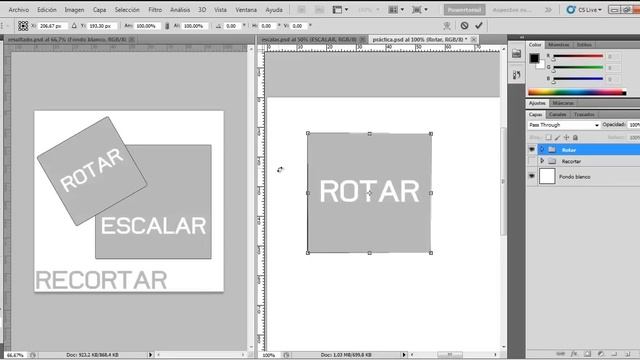Click the status preview icon next to 100%
Image resolution: width=640 pixels, height=360 pixels.
[x=287, y=355]
